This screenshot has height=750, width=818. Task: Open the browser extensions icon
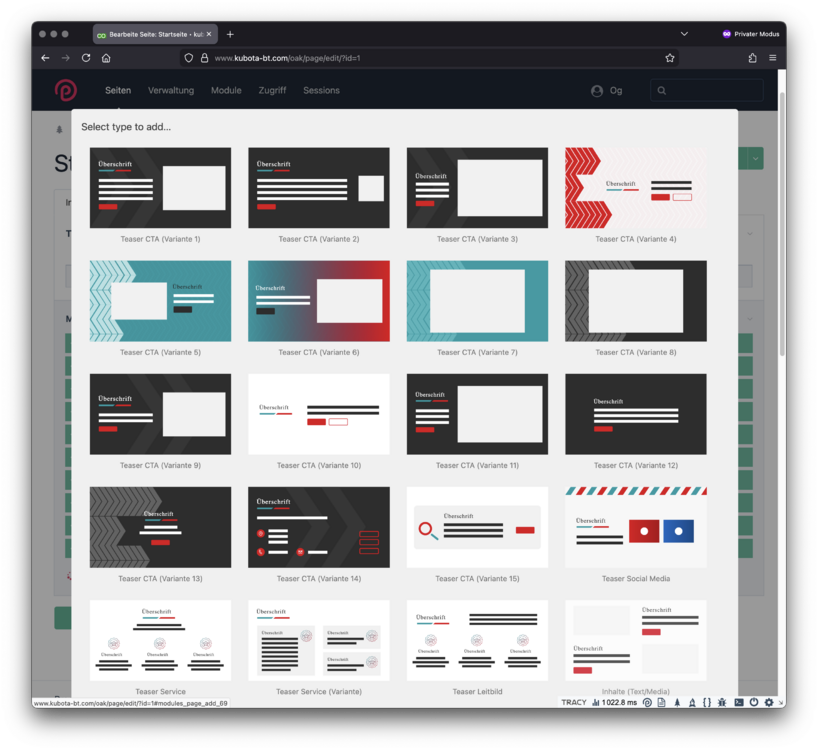coord(752,58)
